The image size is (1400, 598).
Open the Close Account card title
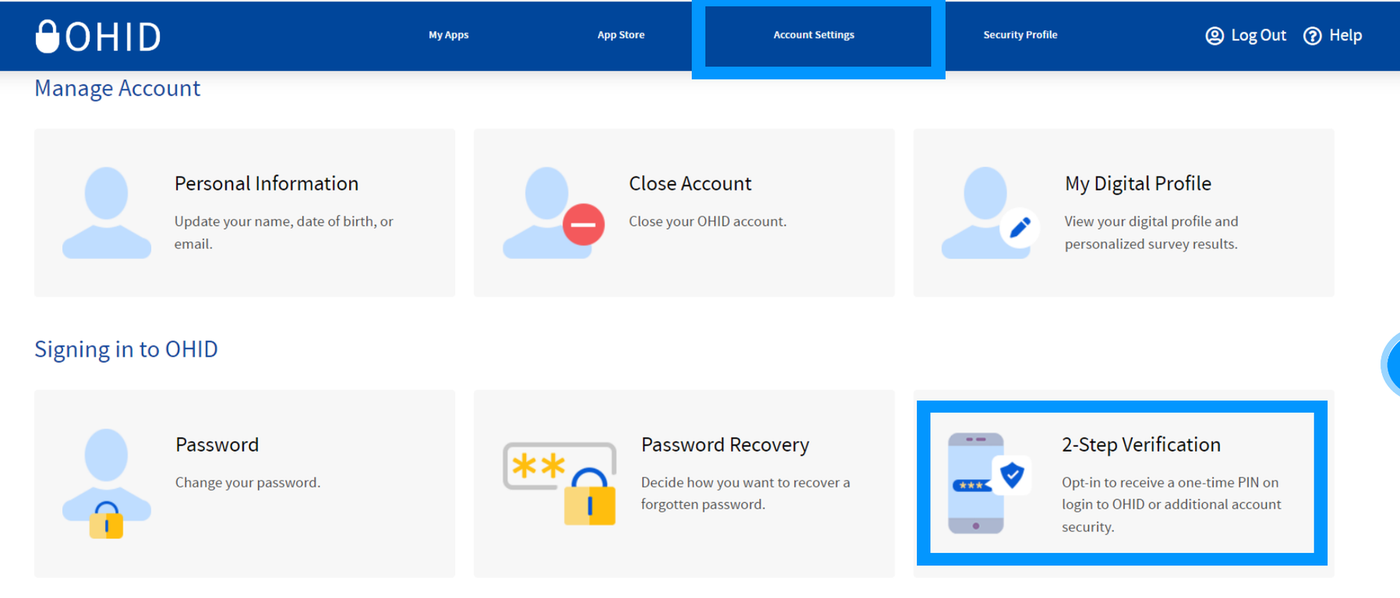coord(690,183)
